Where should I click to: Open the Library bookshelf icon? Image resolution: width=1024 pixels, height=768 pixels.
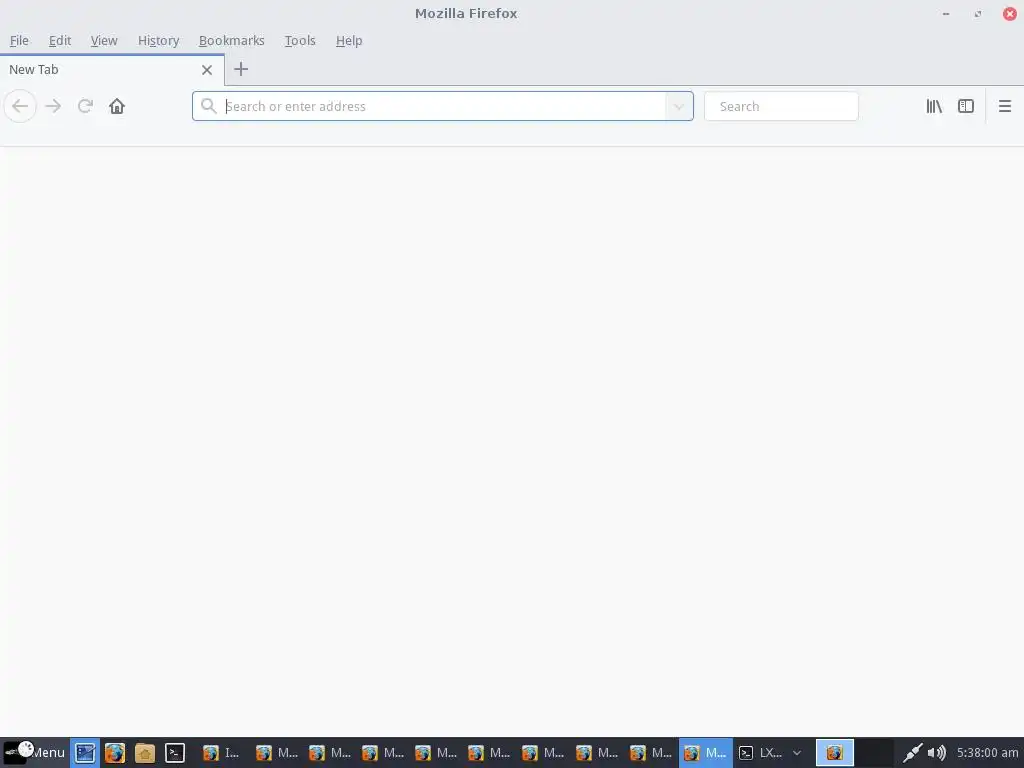[934, 106]
